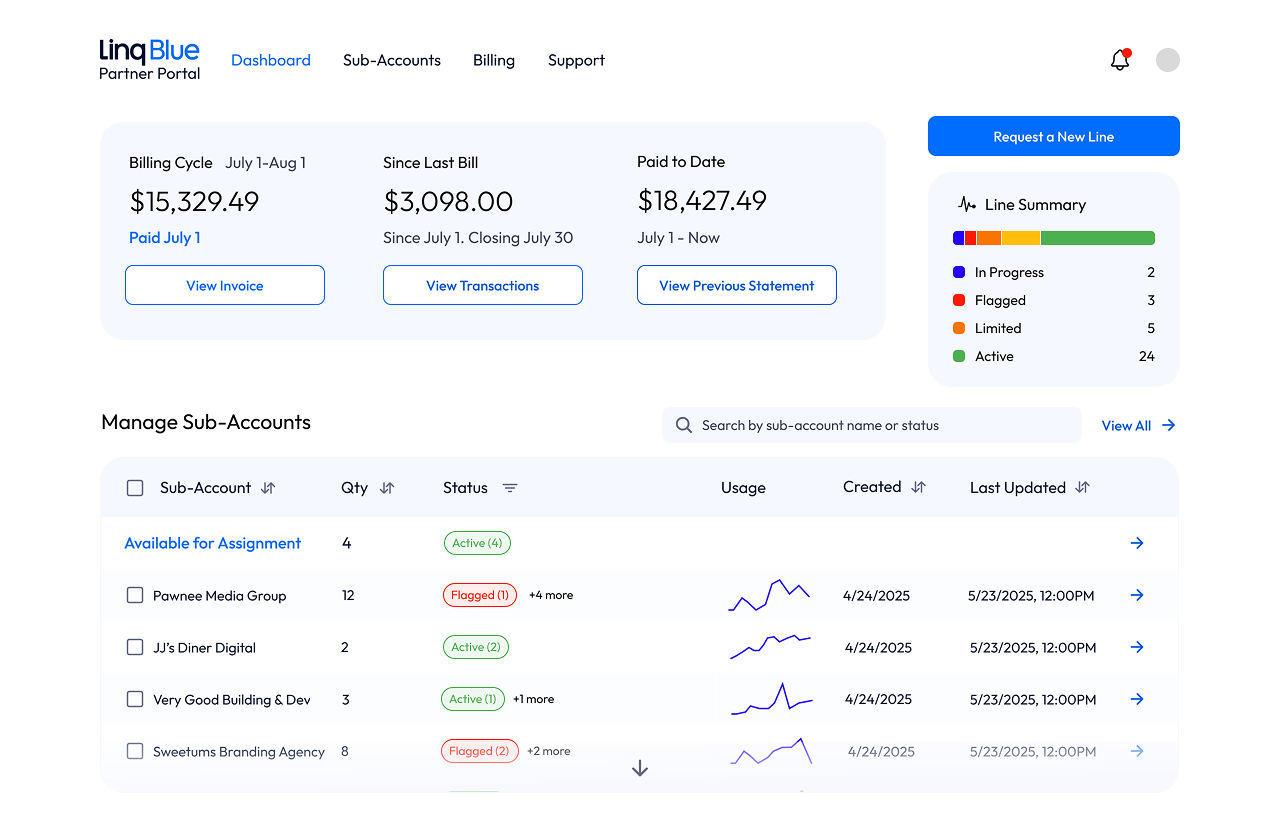The image size is (1280, 832).
Task: Open JJ's Diner Digital row arrow
Action: 1137,647
